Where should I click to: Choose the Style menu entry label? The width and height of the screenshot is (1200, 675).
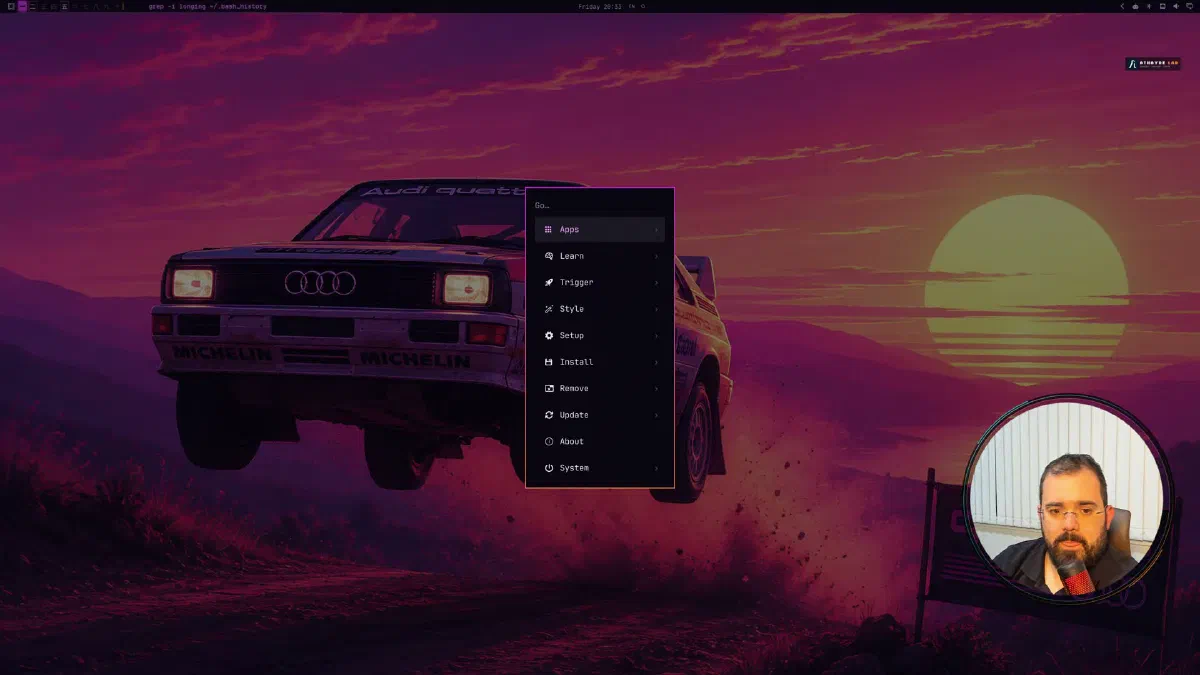571,309
